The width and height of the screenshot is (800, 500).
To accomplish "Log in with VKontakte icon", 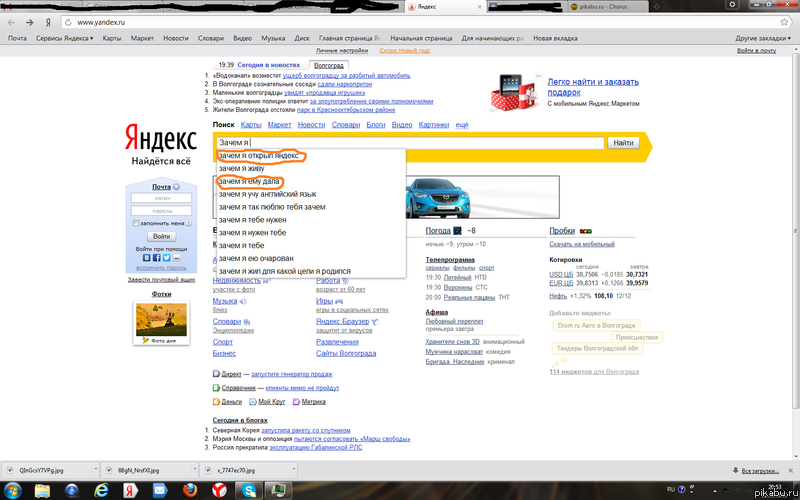I will (147, 258).
